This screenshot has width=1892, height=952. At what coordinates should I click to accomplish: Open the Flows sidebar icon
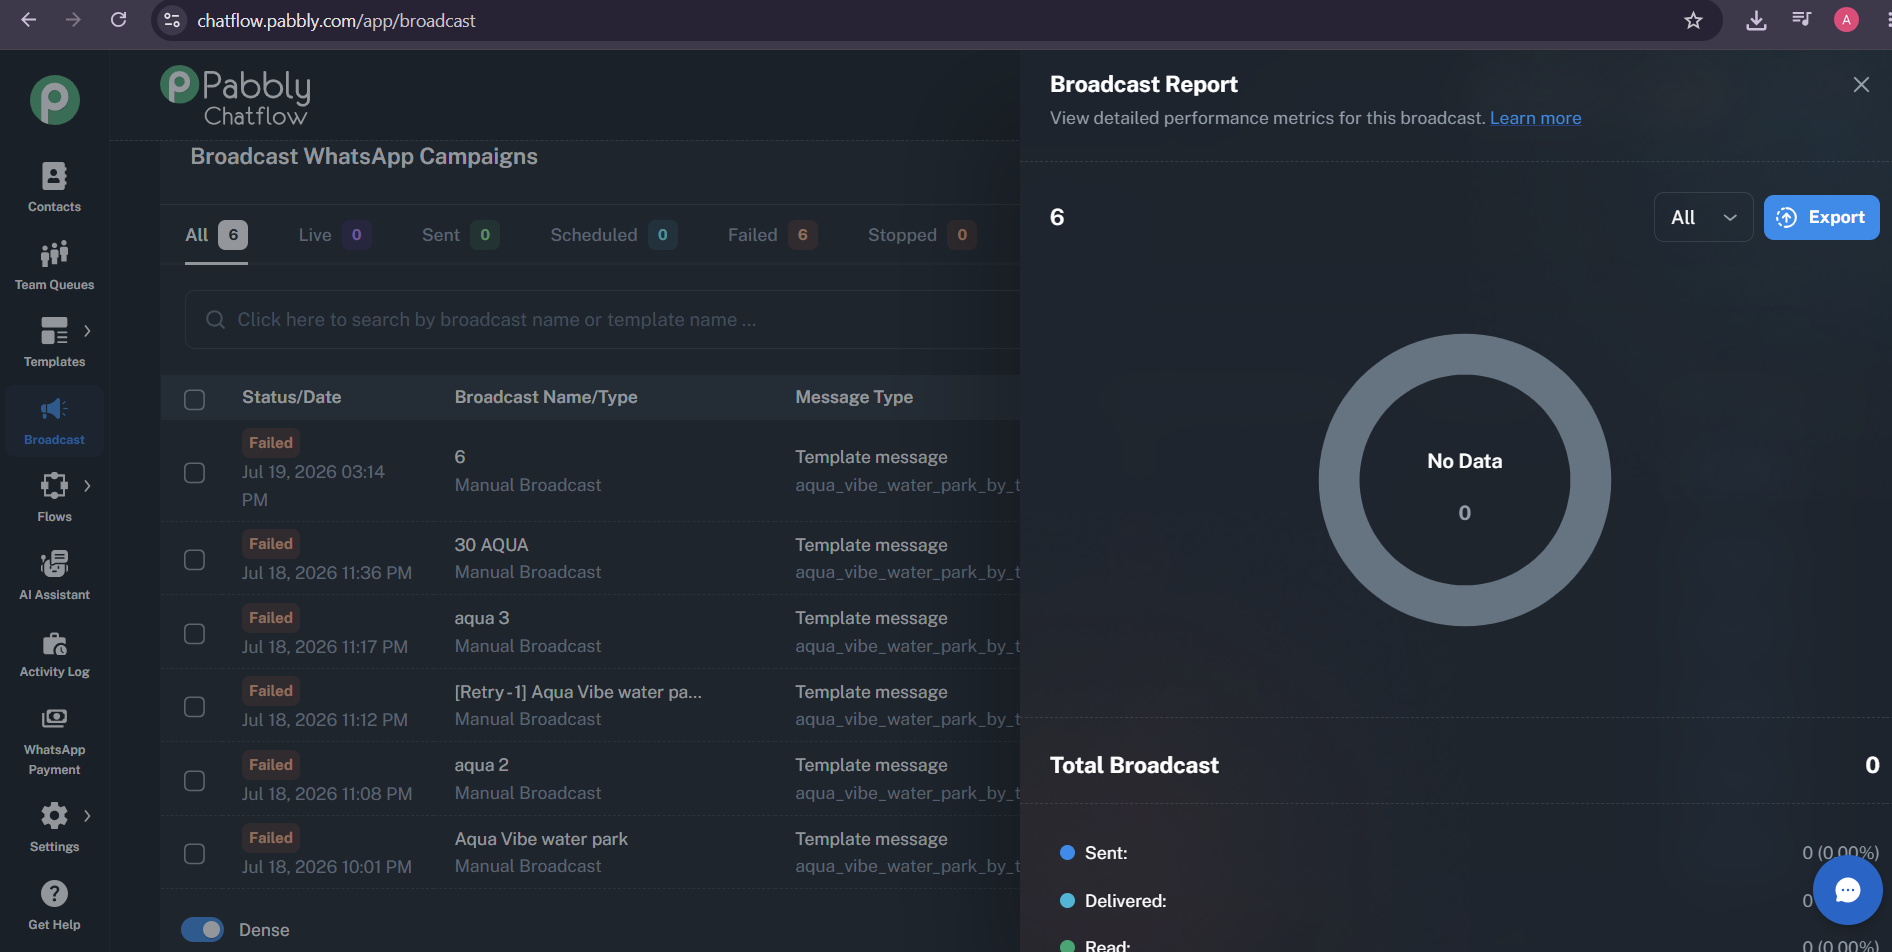tap(54, 486)
